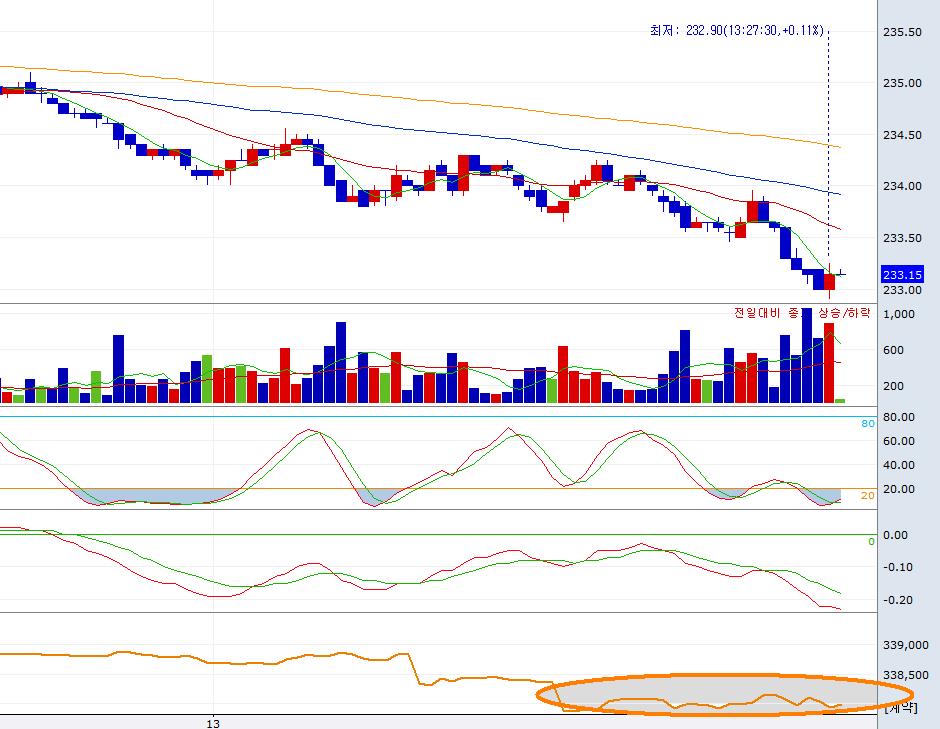Screen dimensions: 940x729
Task: Click the small green volume bar at far right
Action: (840, 400)
